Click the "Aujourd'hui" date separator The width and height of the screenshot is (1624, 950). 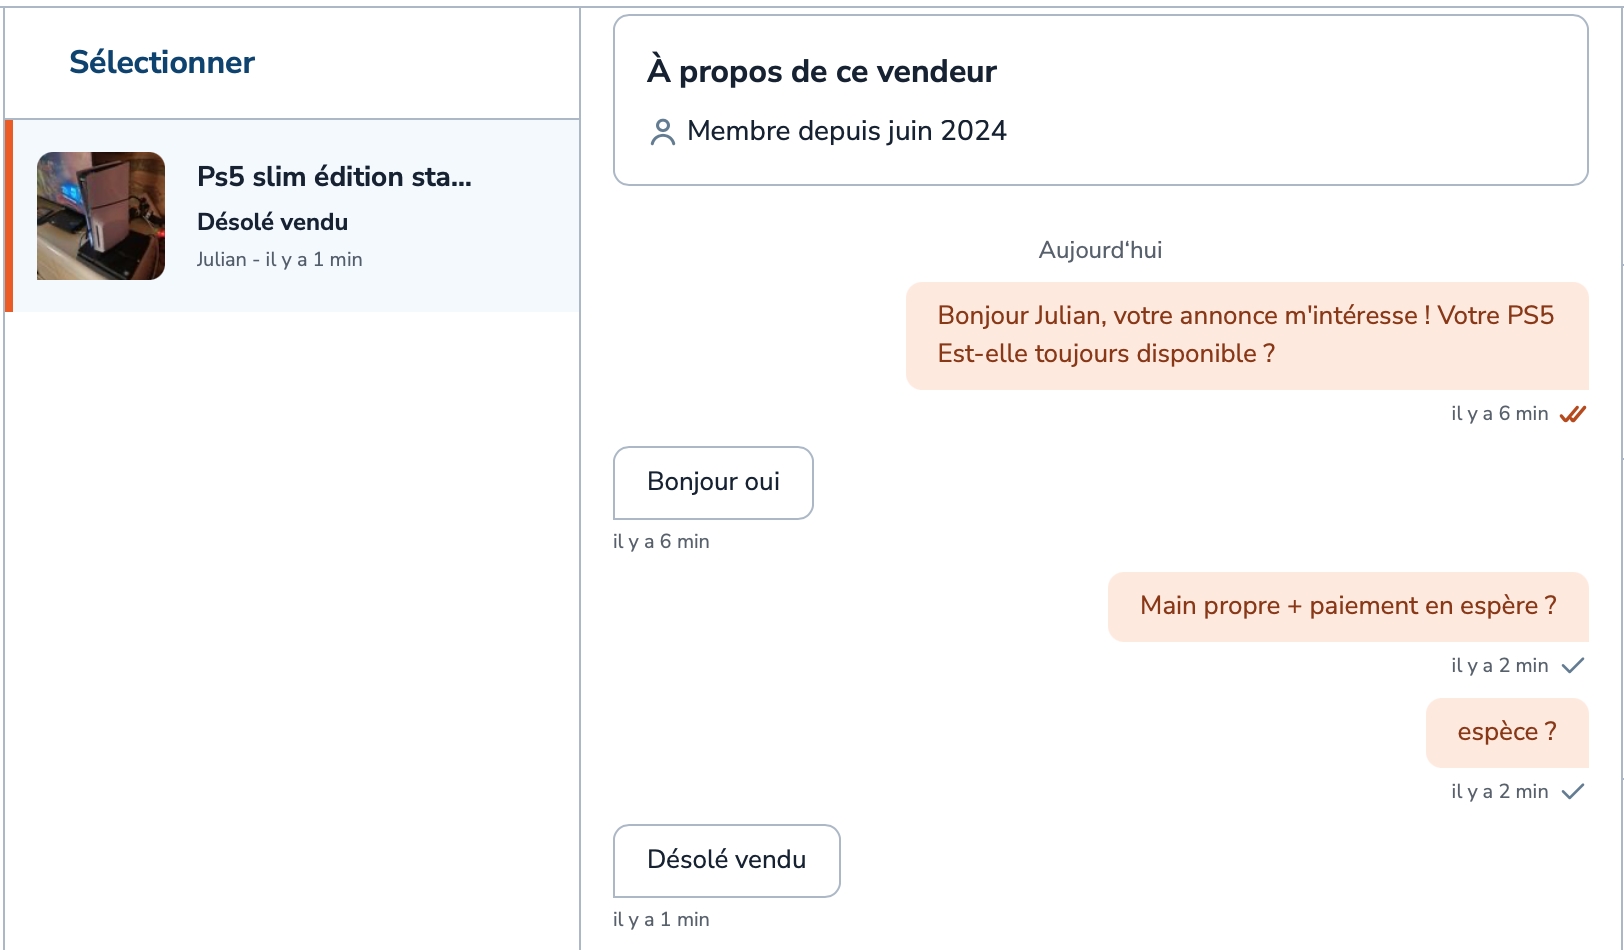1100,250
